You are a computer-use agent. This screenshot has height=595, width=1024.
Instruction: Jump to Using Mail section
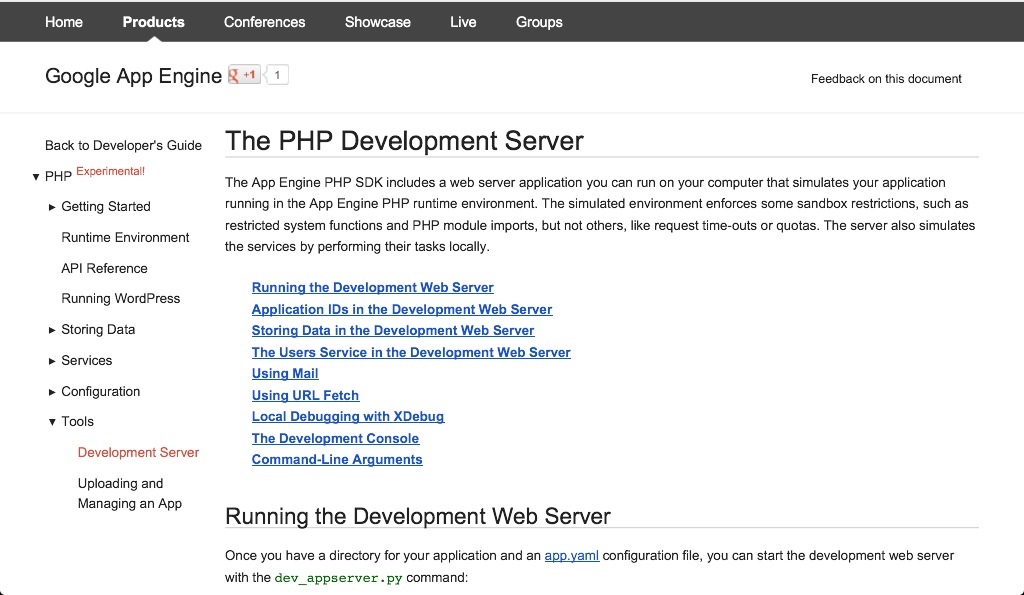[285, 374]
